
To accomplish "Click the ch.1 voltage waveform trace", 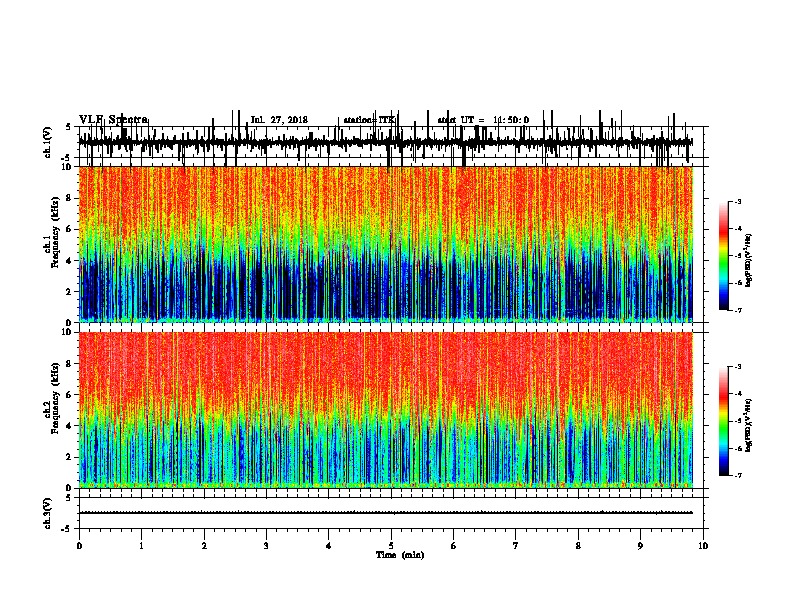I will pyautogui.click(x=386, y=142).
